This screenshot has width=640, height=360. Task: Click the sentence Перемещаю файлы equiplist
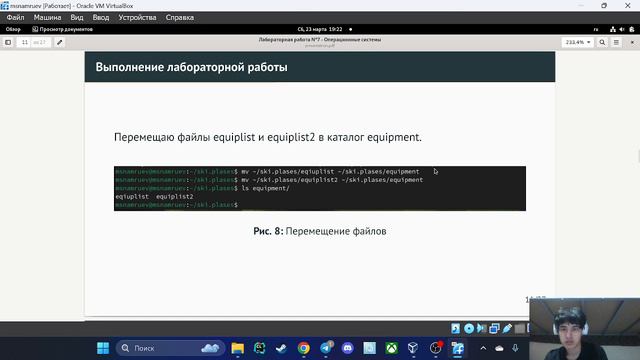[268, 138]
